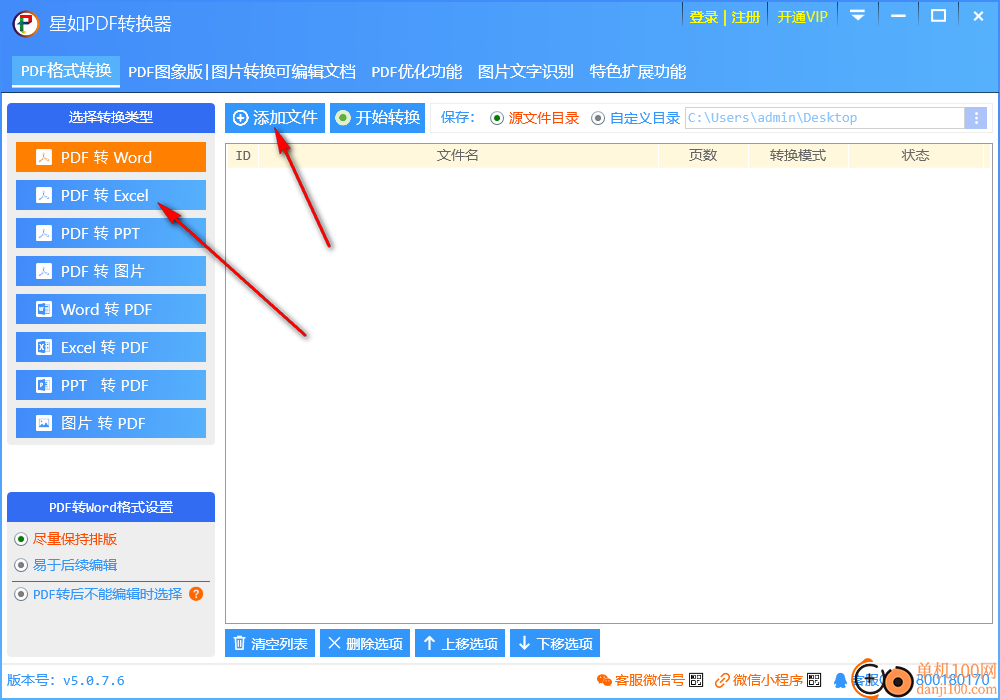Close the application window
The height and width of the screenshot is (700, 1000).
point(978,16)
